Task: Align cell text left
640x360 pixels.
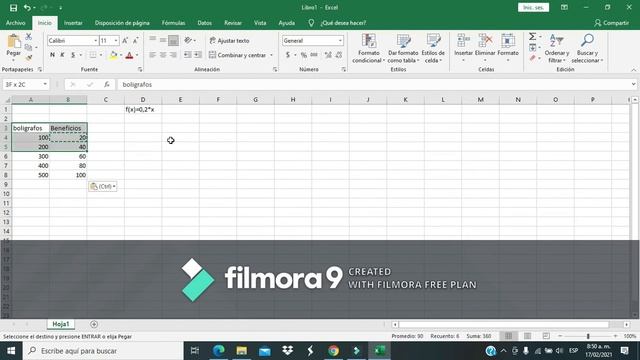Action: point(152,55)
